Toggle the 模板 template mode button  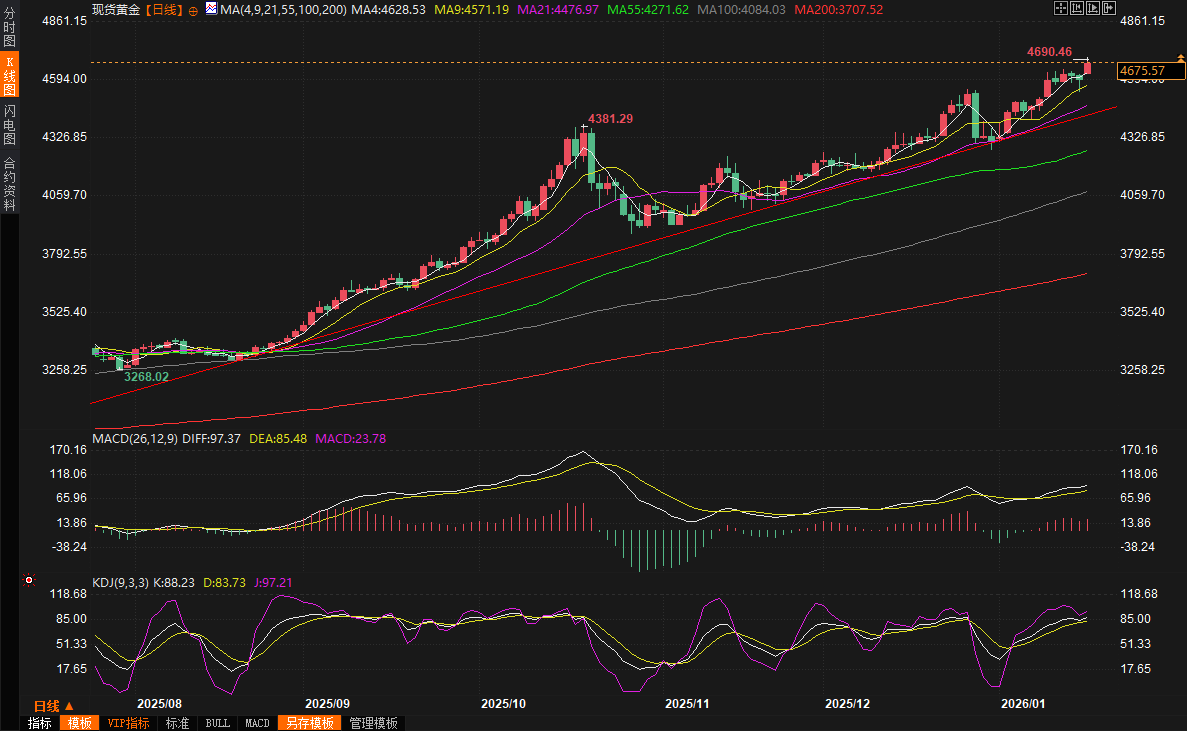click(79, 723)
